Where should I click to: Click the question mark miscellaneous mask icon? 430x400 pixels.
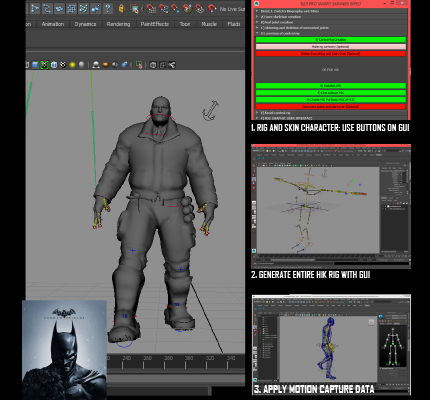(107, 8)
